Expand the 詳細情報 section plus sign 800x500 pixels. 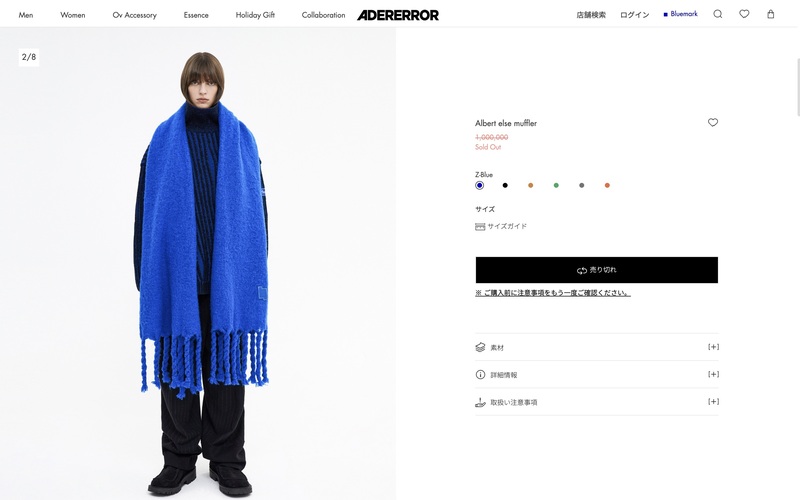713,374
